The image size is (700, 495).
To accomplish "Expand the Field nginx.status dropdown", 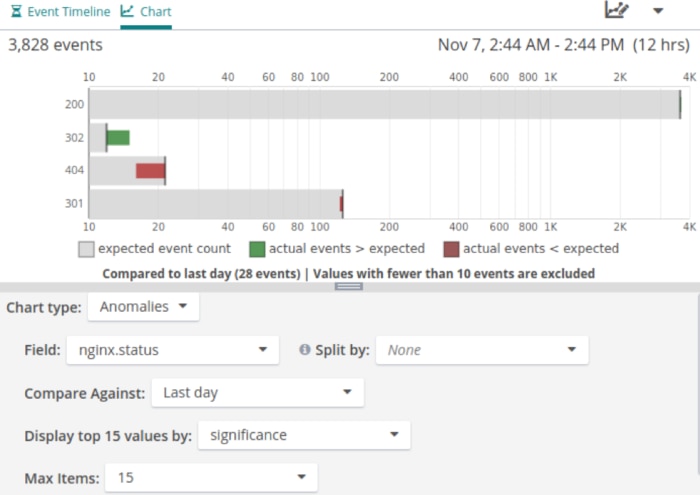I will [172, 350].
